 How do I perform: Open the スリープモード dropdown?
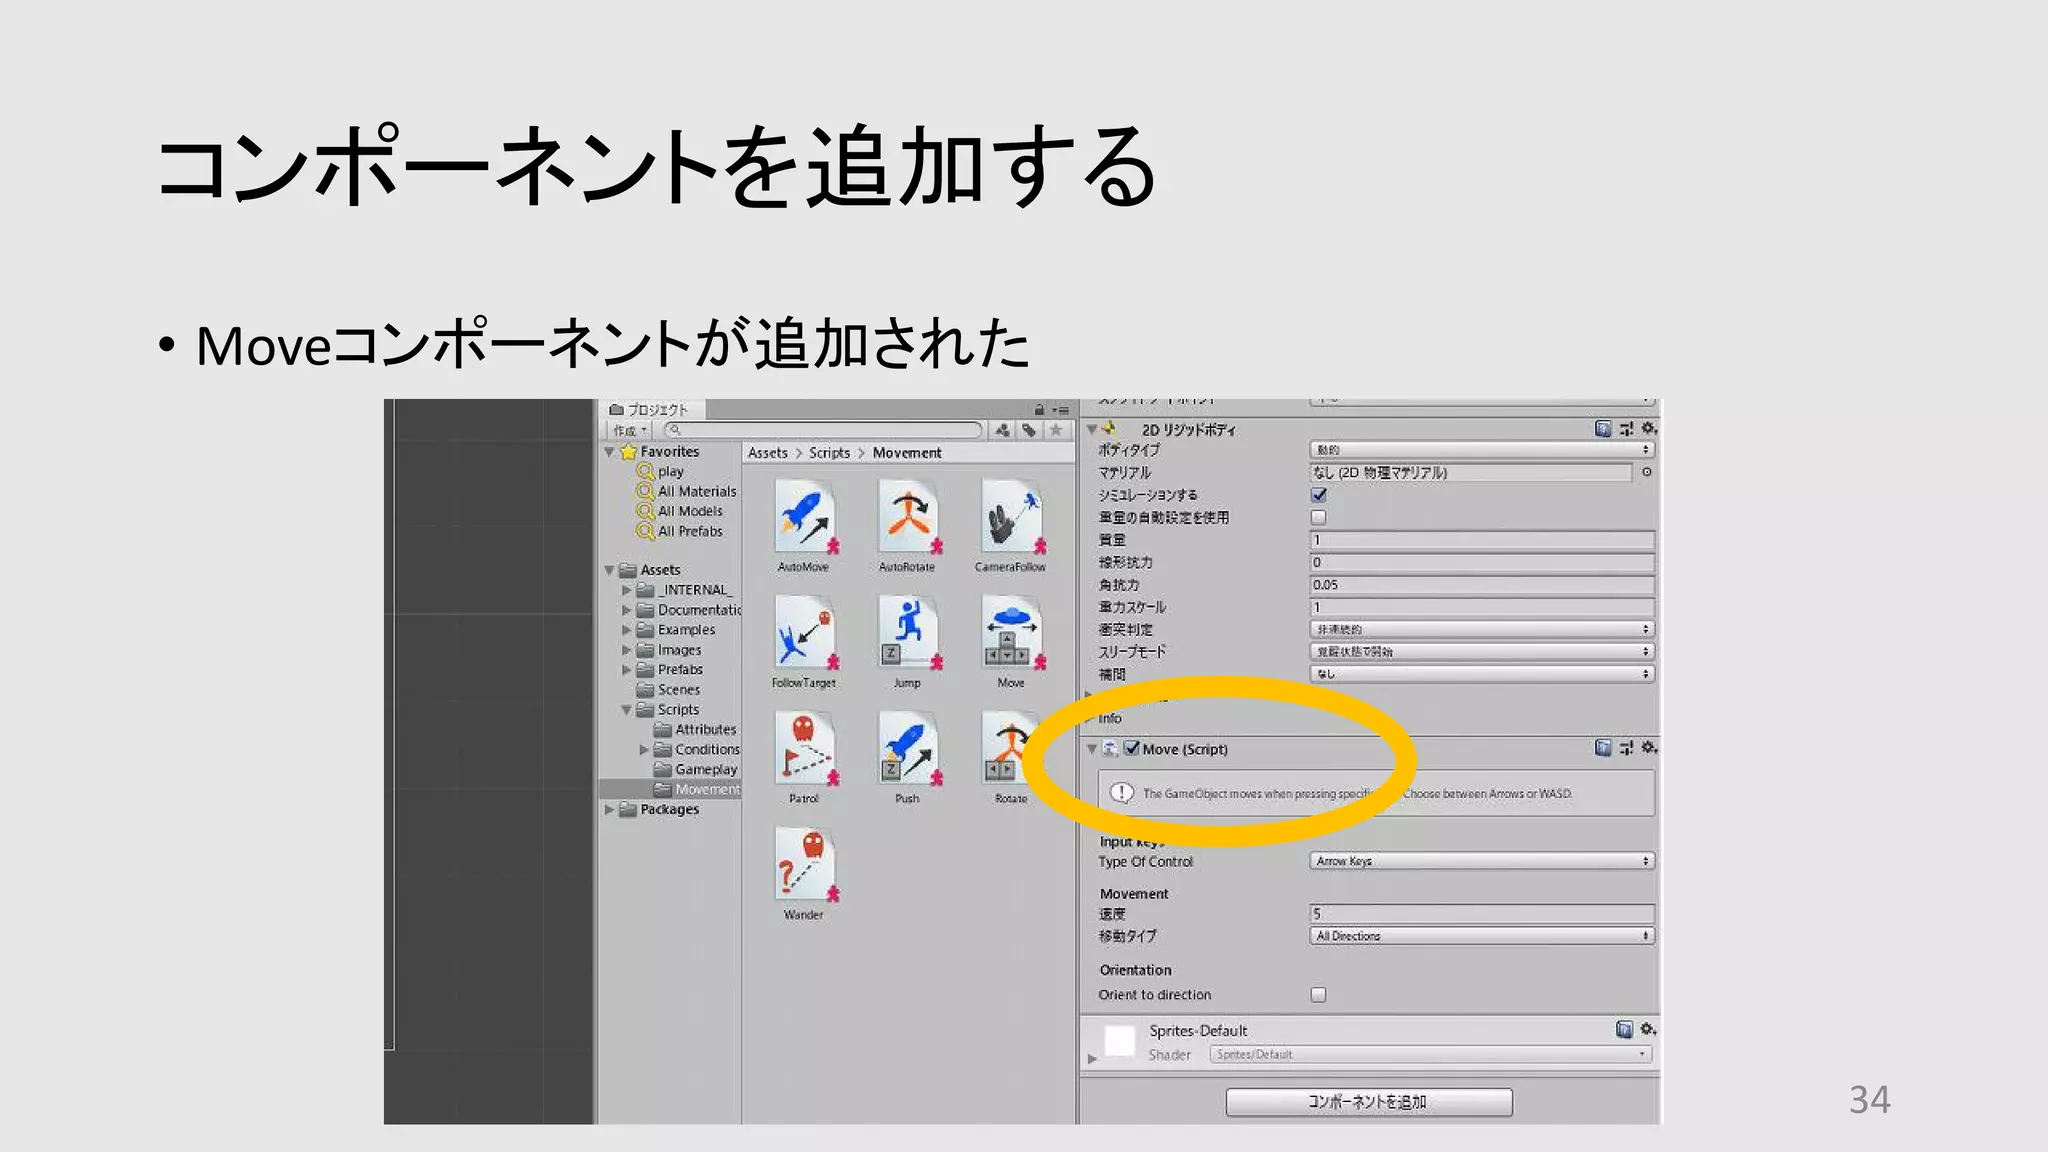1482,651
